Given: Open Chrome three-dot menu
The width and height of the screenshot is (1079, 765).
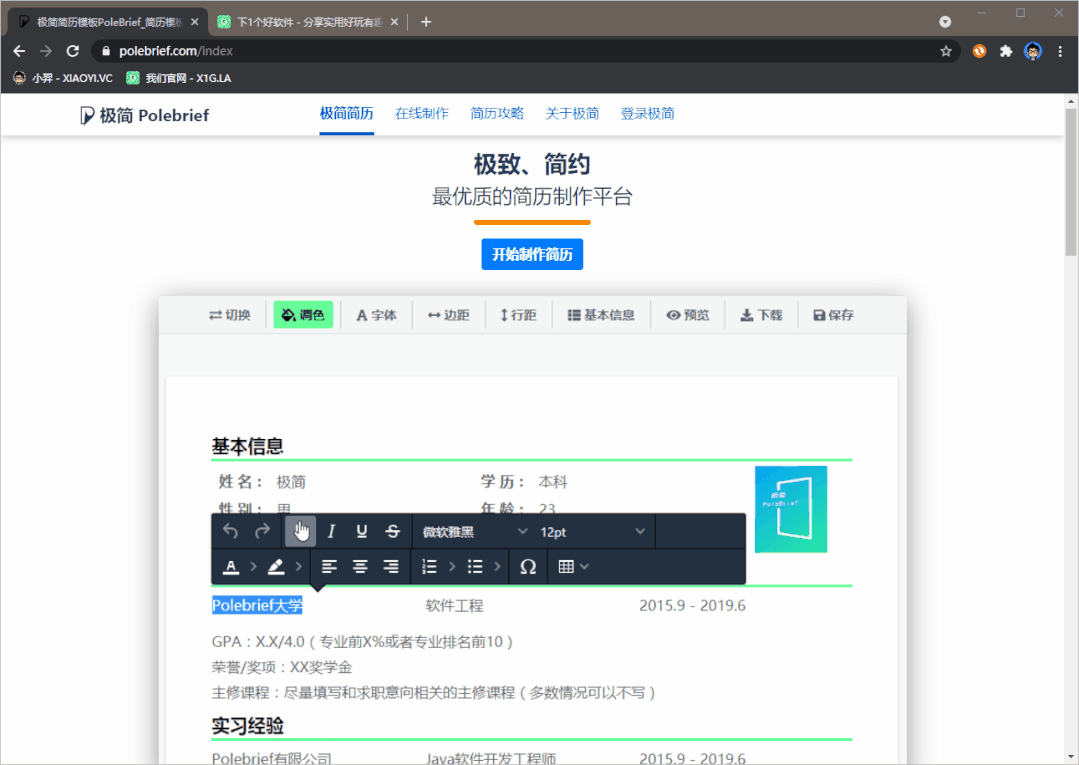Looking at the screenshot, I should point(1060,51).
